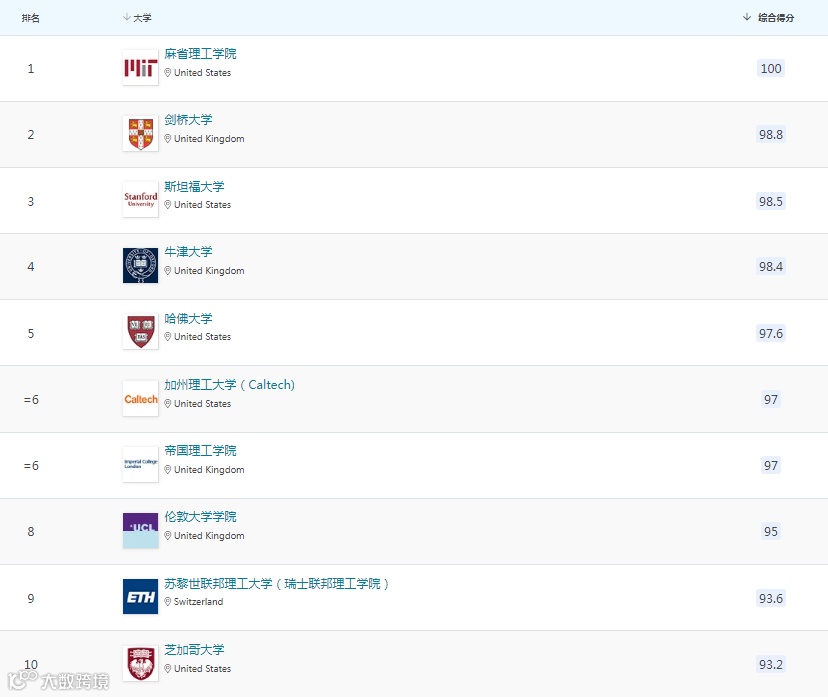
Task: Click the Oxford University crest logo
Action: coord(140,266)
